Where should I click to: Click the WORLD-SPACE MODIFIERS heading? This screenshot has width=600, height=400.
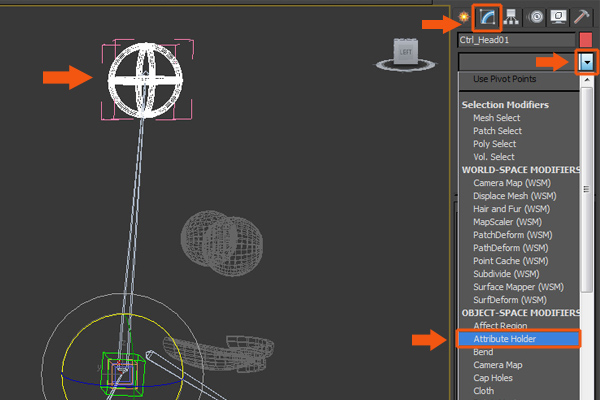pos(520,170)
